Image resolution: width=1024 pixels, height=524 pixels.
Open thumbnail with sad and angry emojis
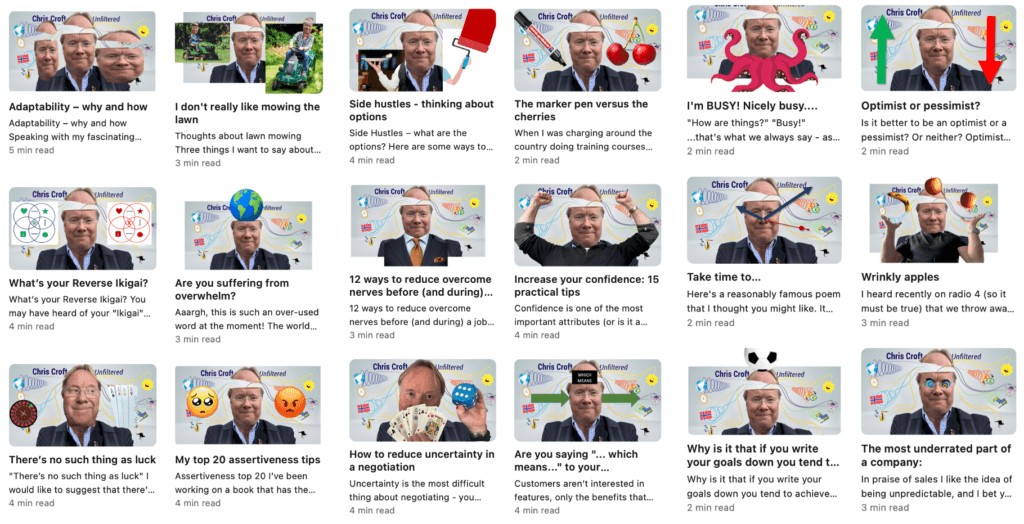(248, 406)
